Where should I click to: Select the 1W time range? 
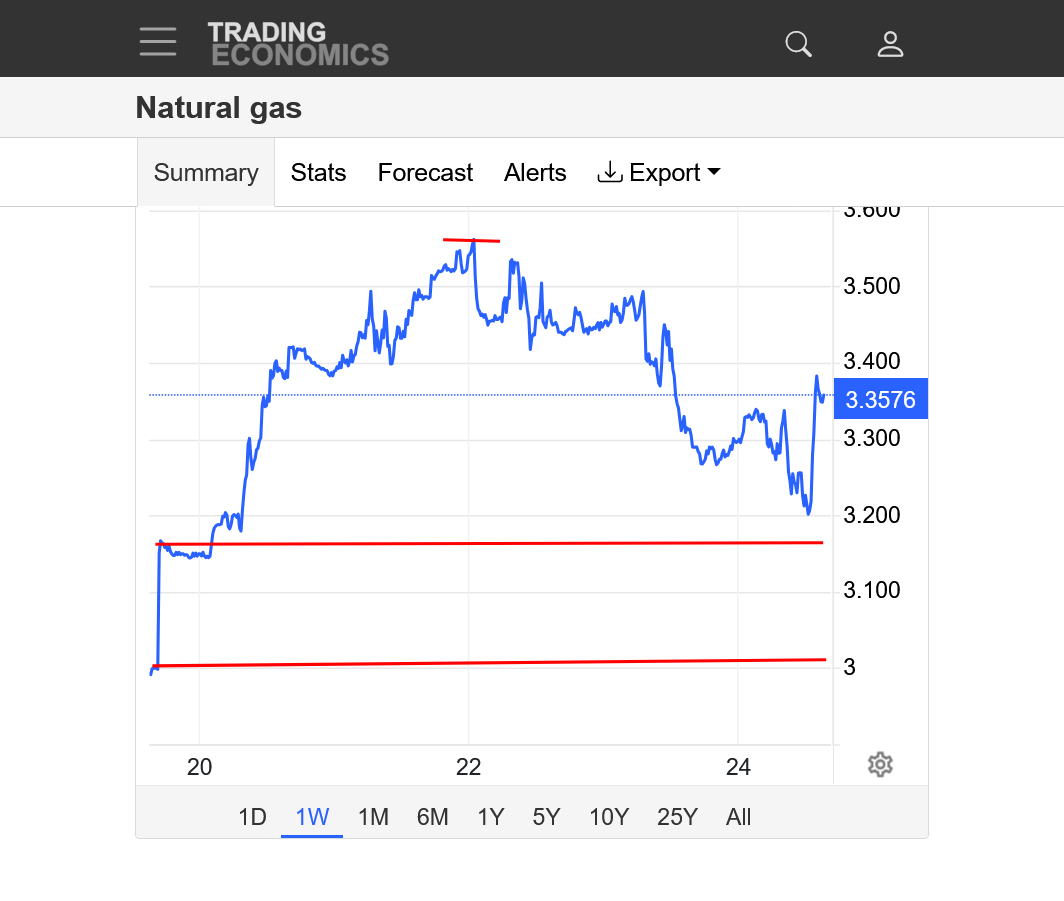tap(312, 817)
